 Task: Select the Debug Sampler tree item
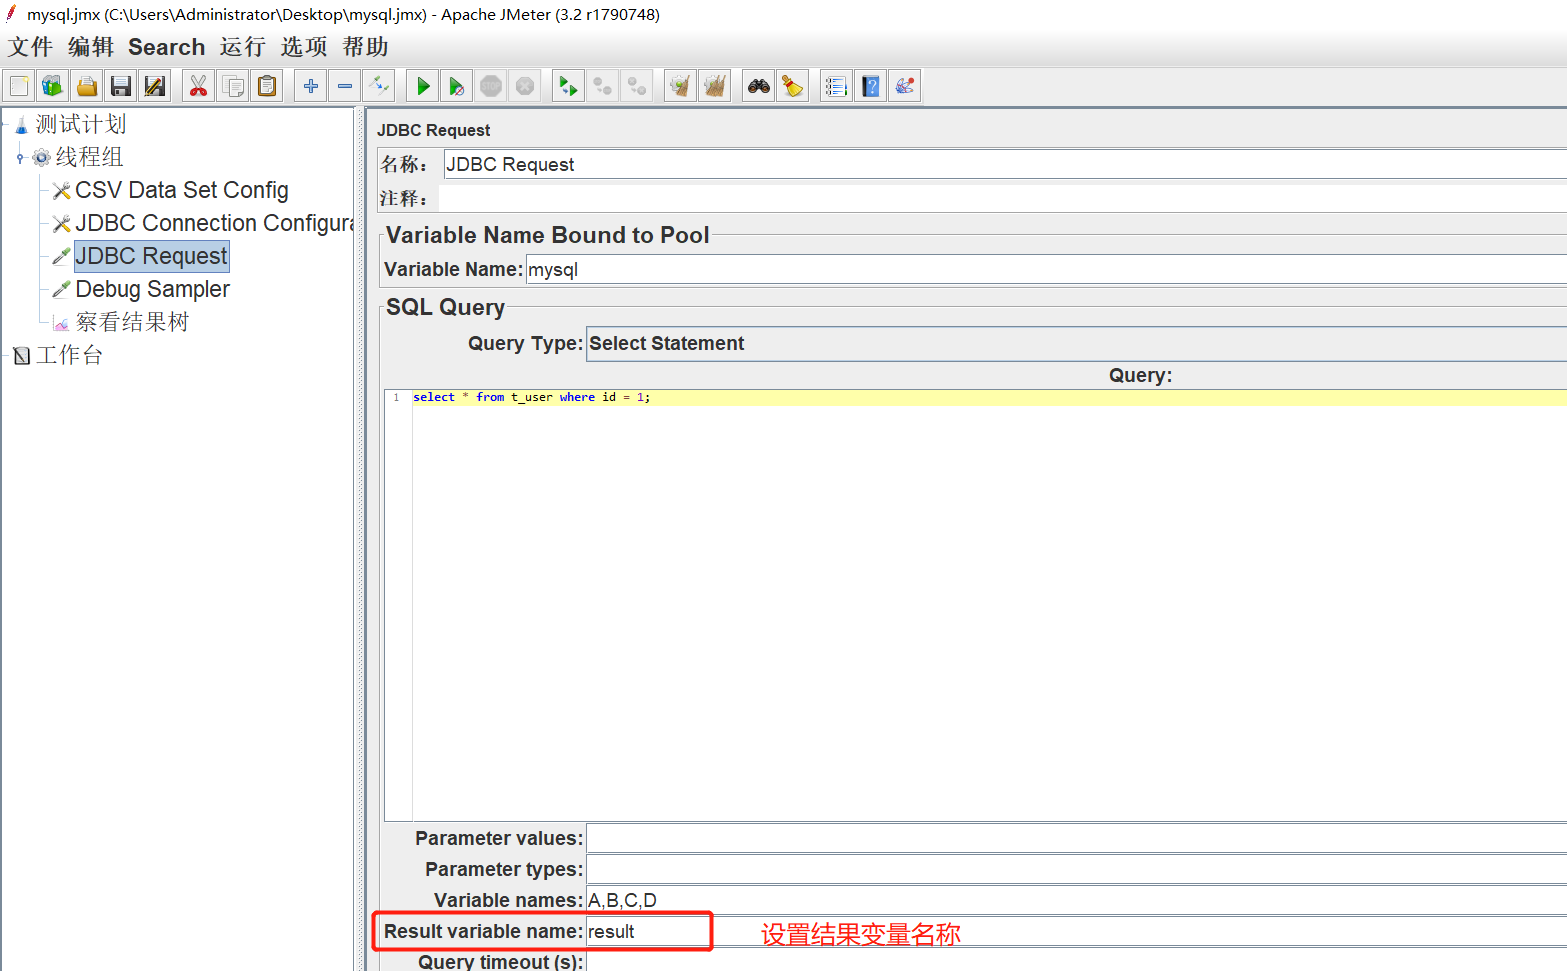pos(153,289)
